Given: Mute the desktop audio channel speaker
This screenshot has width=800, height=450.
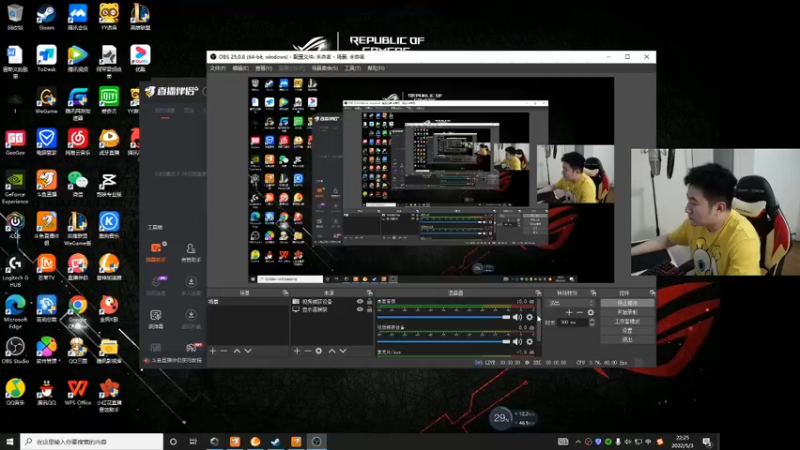Looking at the screenshot, I should pyautogui.click(x=517, y=317).
